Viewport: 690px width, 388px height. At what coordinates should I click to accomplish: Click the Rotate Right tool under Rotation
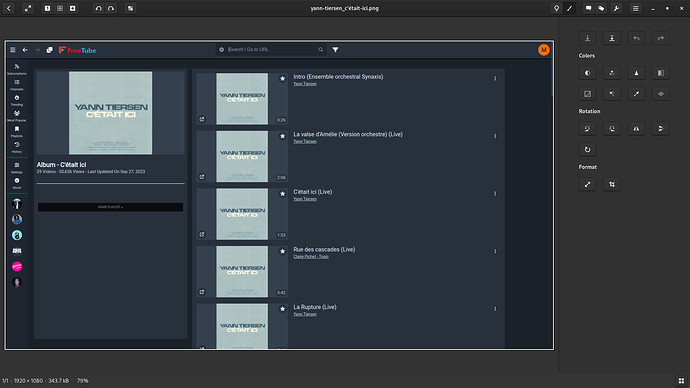[x=612, y=128]
